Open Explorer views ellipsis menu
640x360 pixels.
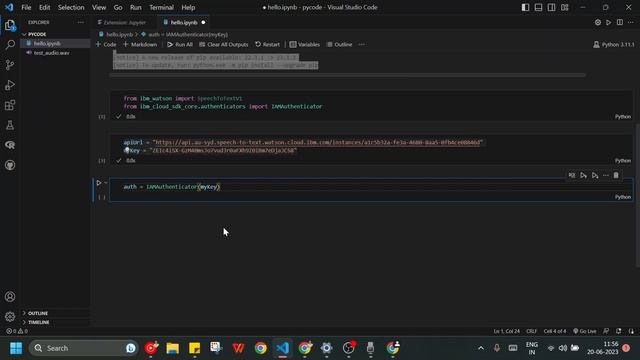coord(80,22)
